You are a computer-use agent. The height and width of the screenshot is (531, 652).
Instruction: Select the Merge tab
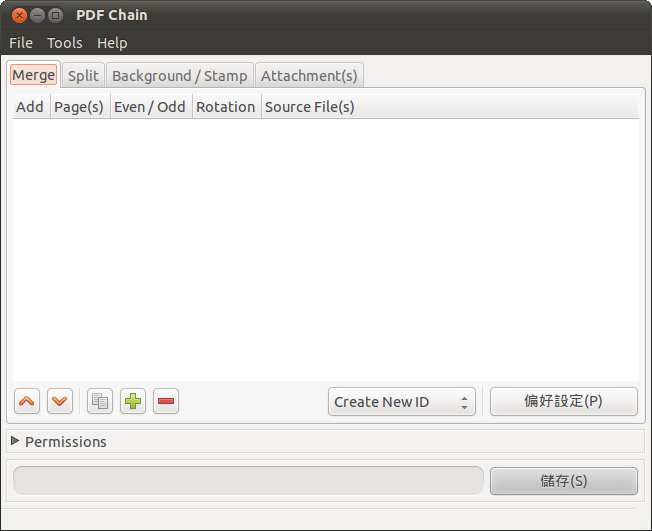pos(34,76)
